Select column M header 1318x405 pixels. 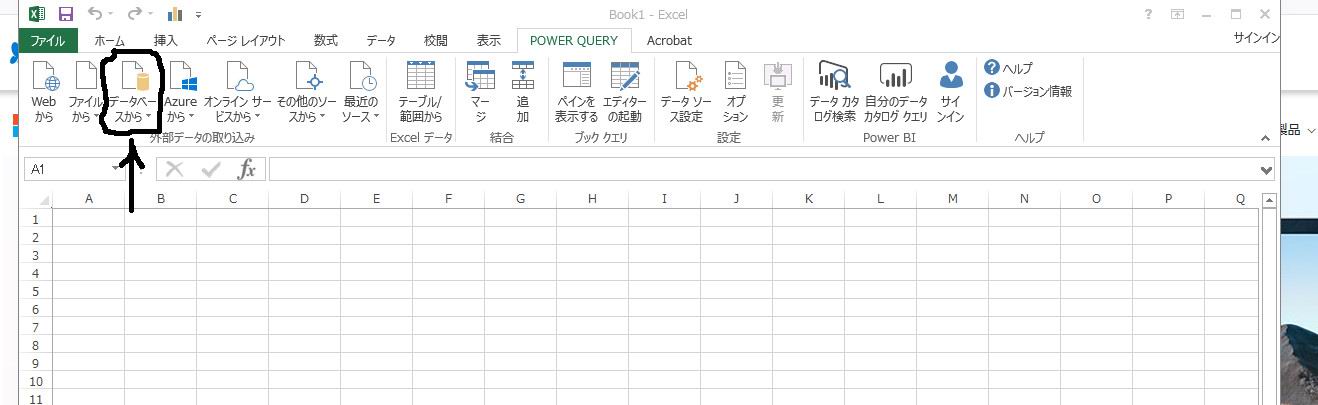click(952, 199)
